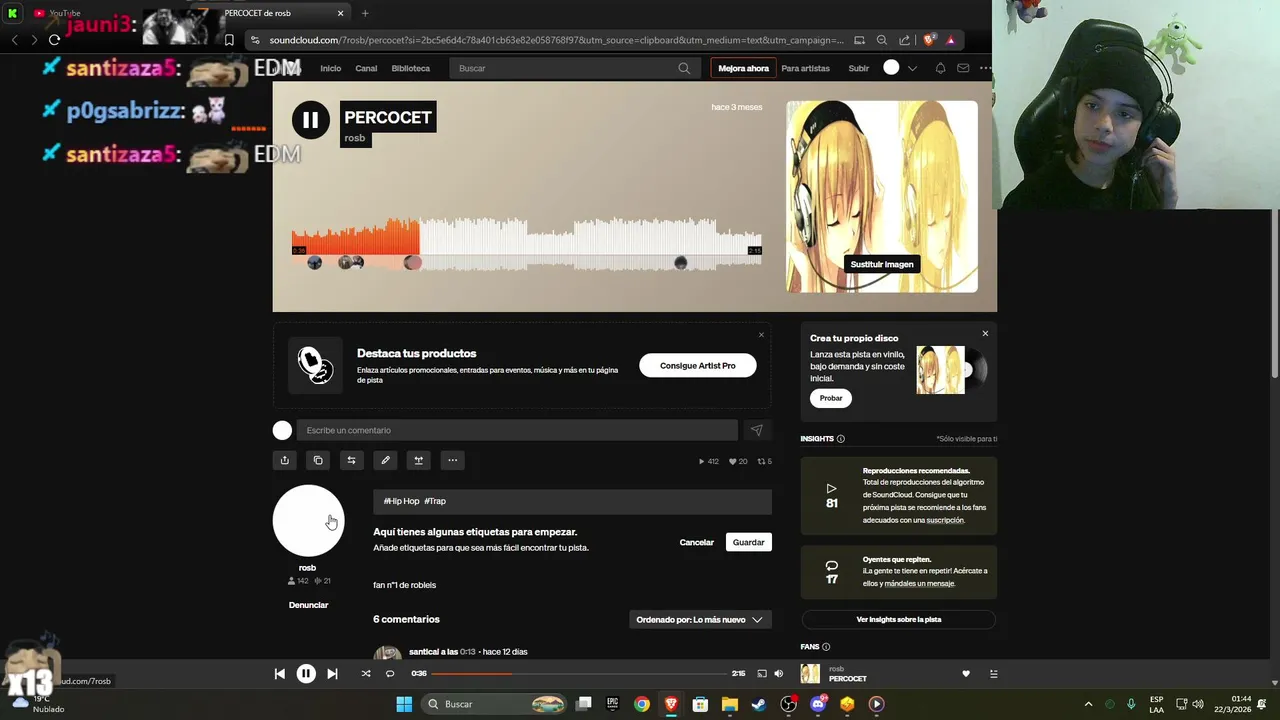Pause playback in the bottom player bar

point(306,674)
